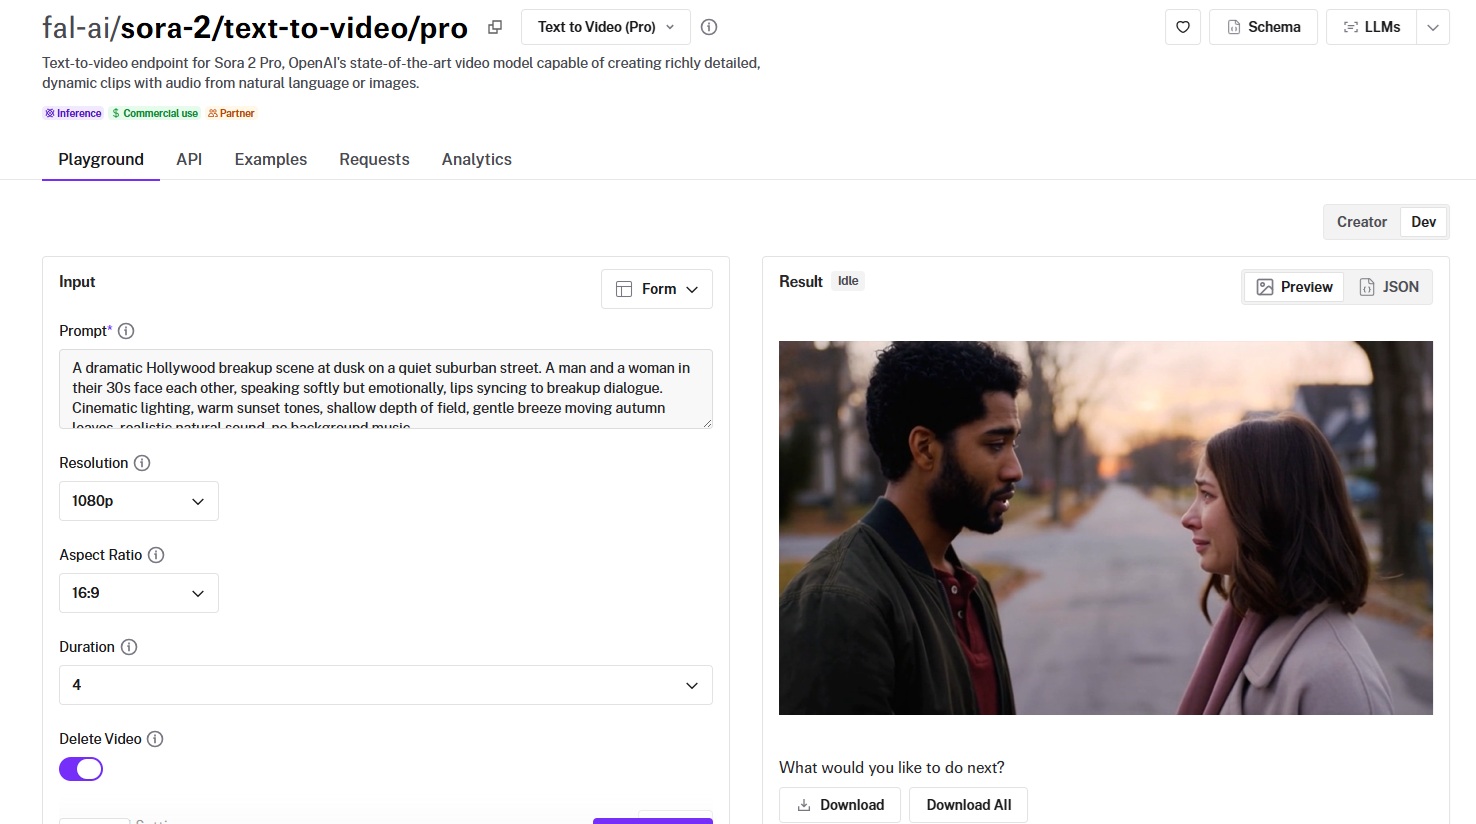
Task: Click the Delete Video info icon
Action: (155, 739)
